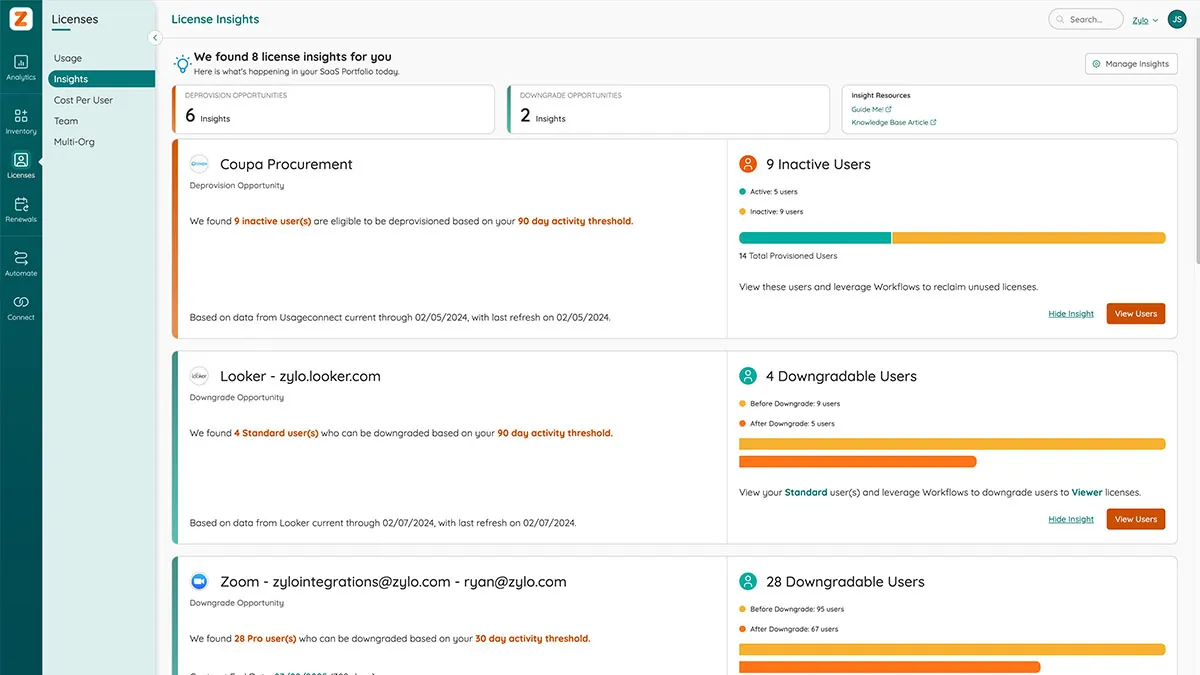Open Analytics in the sidebar
1200x675 pixels.
21,67
